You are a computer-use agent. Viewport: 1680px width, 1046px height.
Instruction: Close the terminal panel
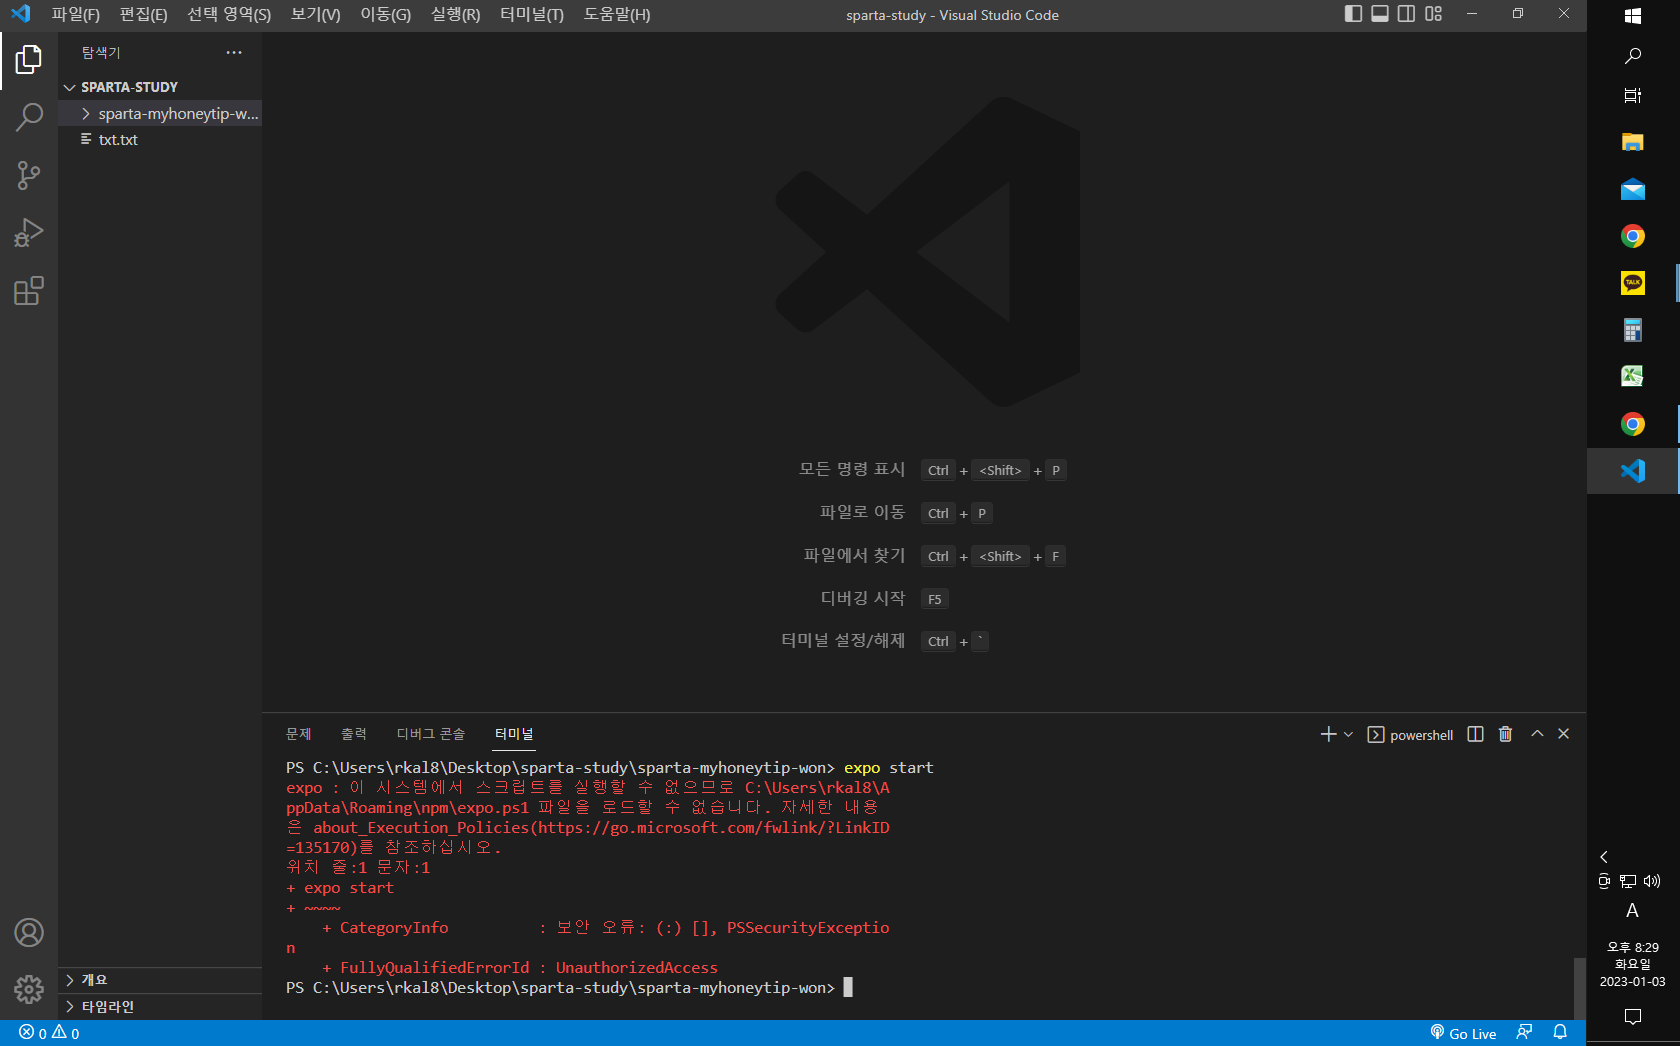point(1564,734)
